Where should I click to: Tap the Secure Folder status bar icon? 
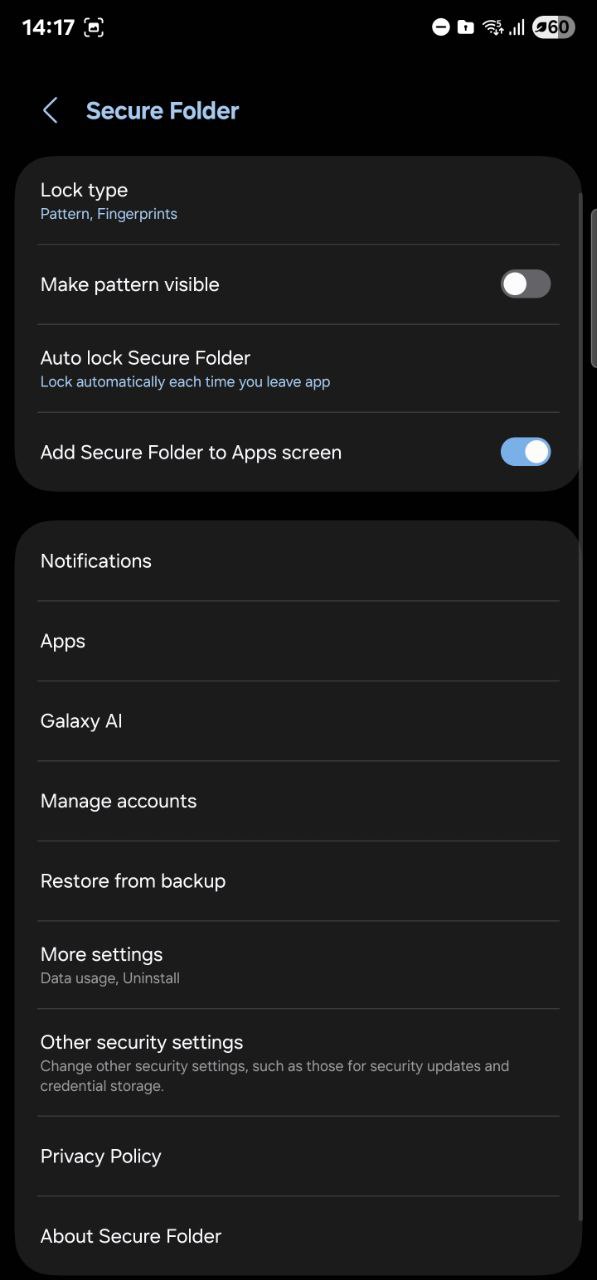(465, 28)
